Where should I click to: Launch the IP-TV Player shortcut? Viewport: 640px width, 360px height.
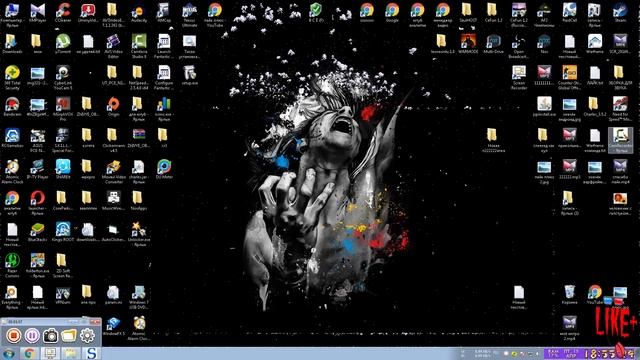click(x=38, y=170)
